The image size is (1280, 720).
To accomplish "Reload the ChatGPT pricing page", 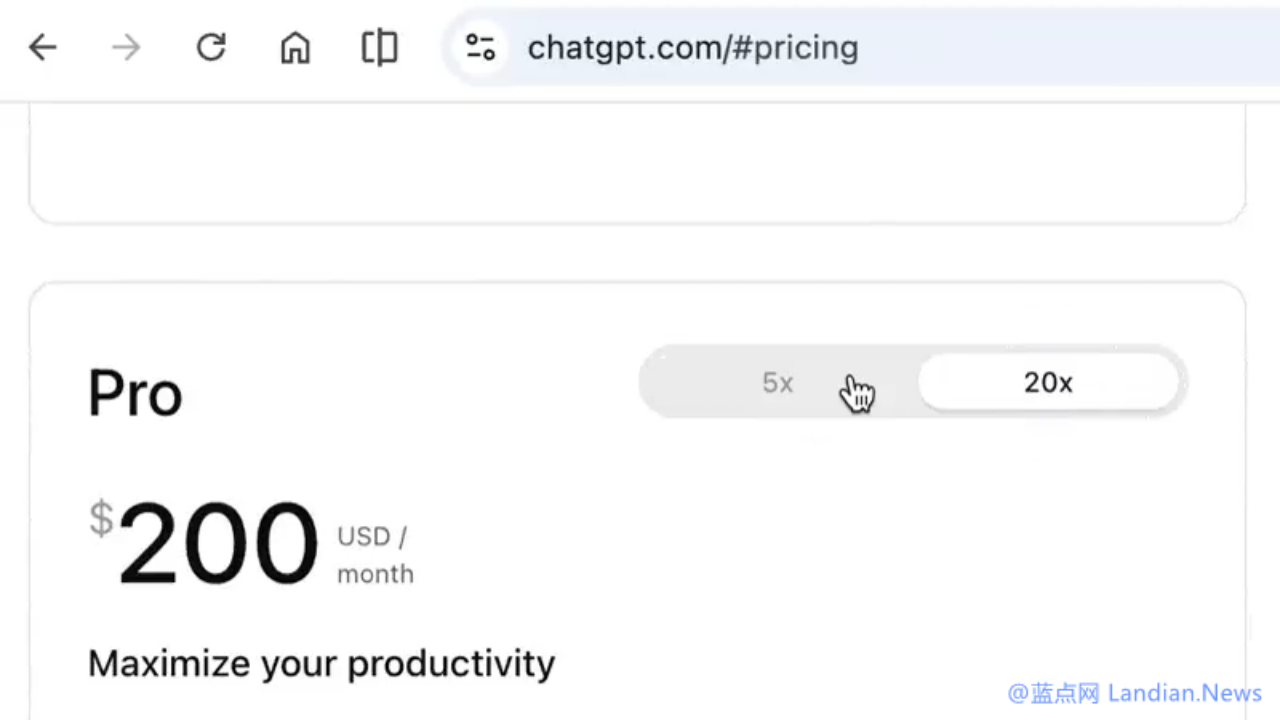I will click(x=211, y=47).
